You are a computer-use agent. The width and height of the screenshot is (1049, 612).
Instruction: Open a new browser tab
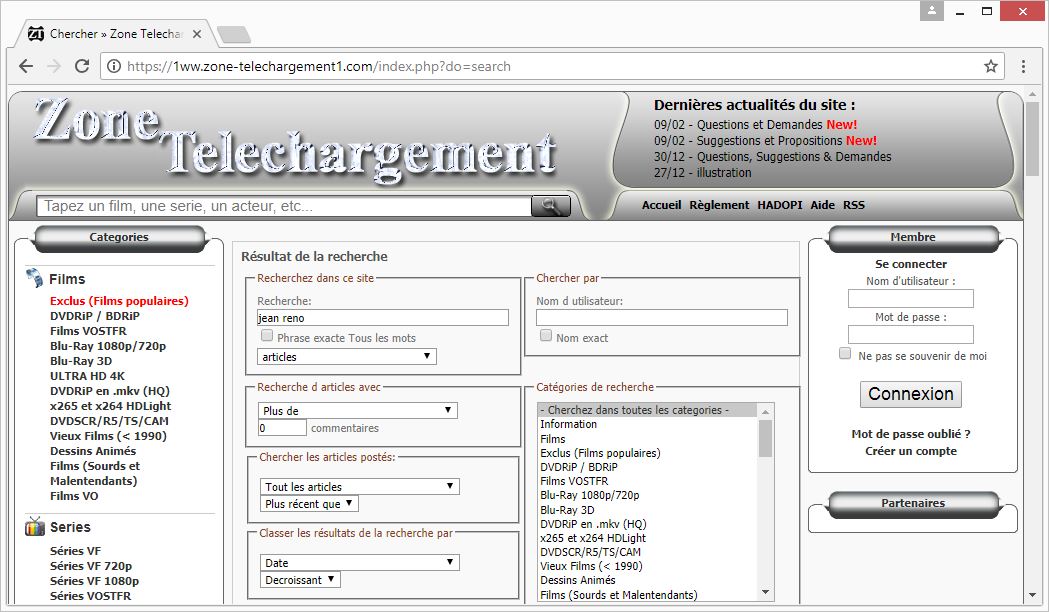click(x=233, y=35)
